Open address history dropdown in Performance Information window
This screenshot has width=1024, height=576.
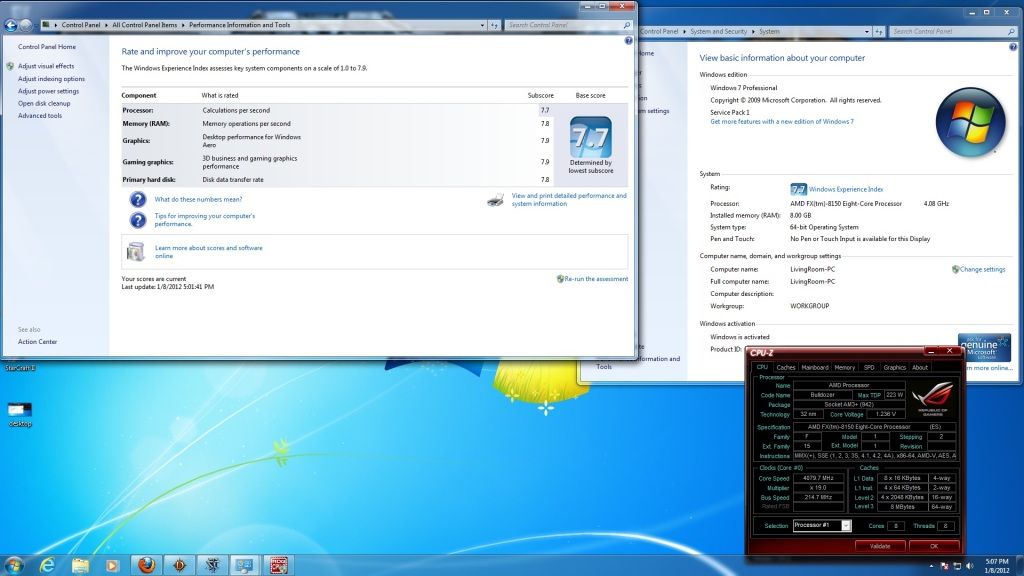pyautogui.click(x=483, y=25)
